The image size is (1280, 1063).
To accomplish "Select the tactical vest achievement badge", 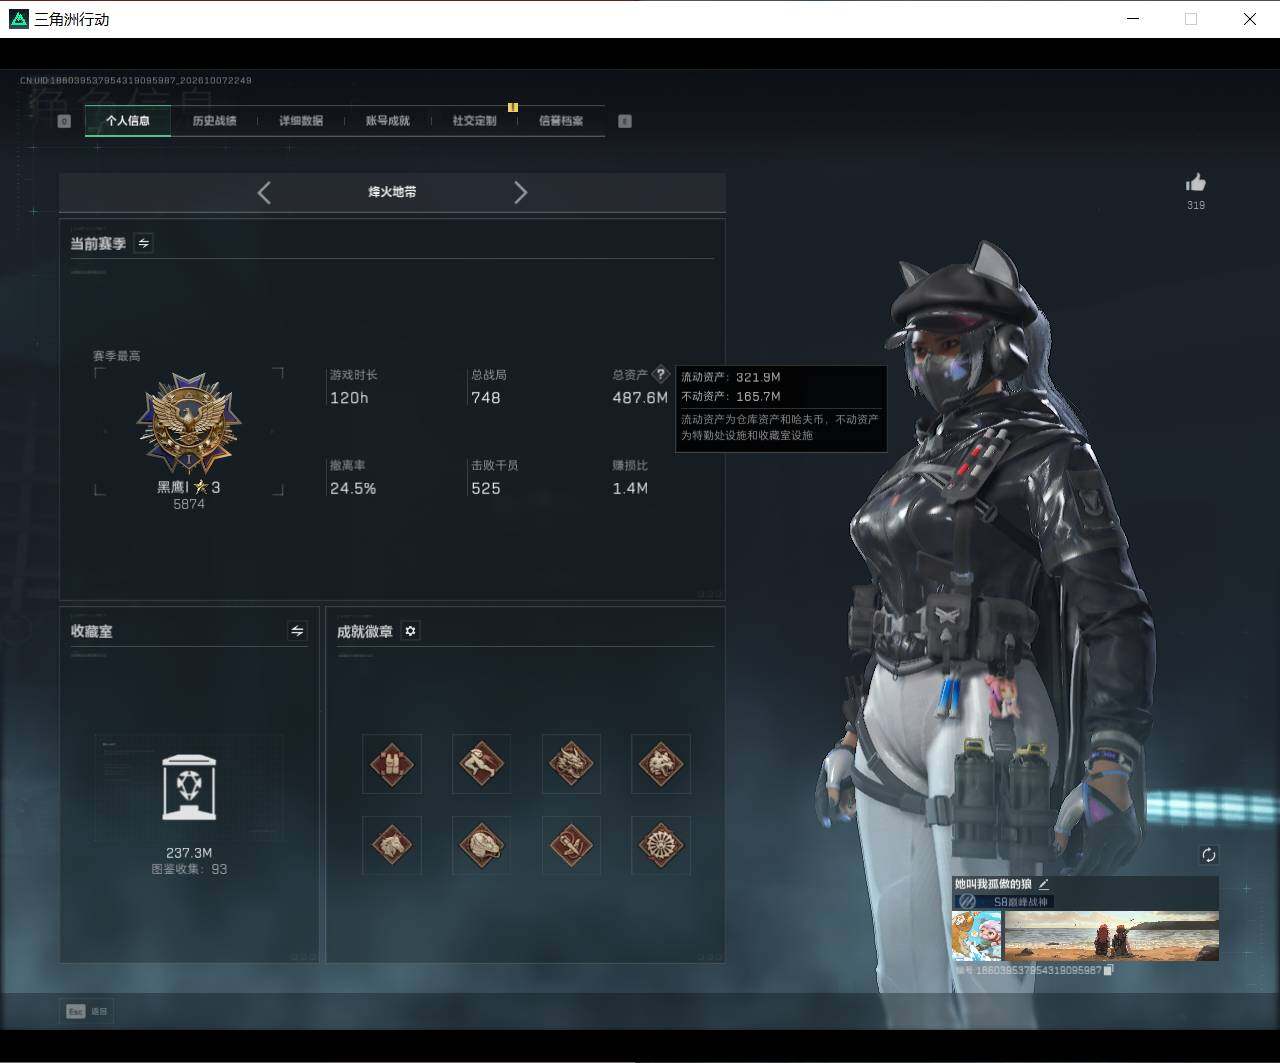I will [x=392, y=764].
